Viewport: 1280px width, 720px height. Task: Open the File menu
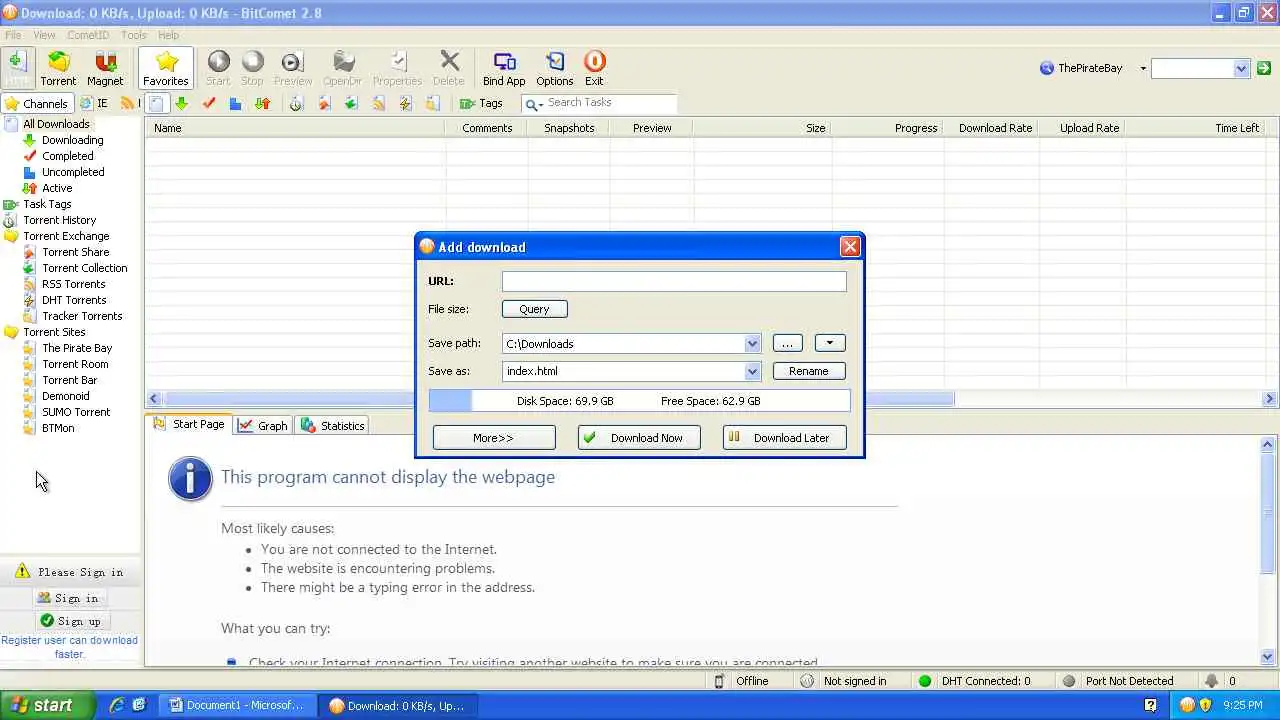13,35
